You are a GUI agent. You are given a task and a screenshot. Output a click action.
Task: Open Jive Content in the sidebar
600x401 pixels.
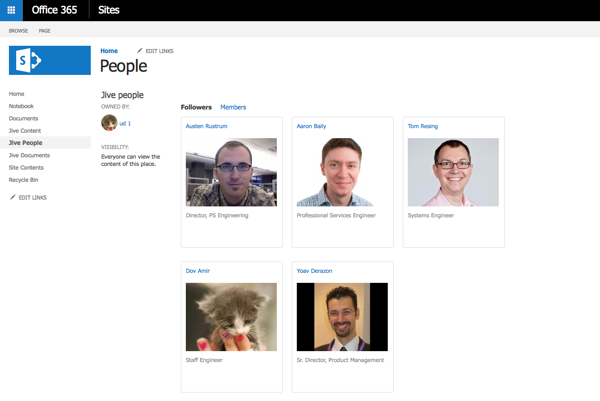coord(25,130)
